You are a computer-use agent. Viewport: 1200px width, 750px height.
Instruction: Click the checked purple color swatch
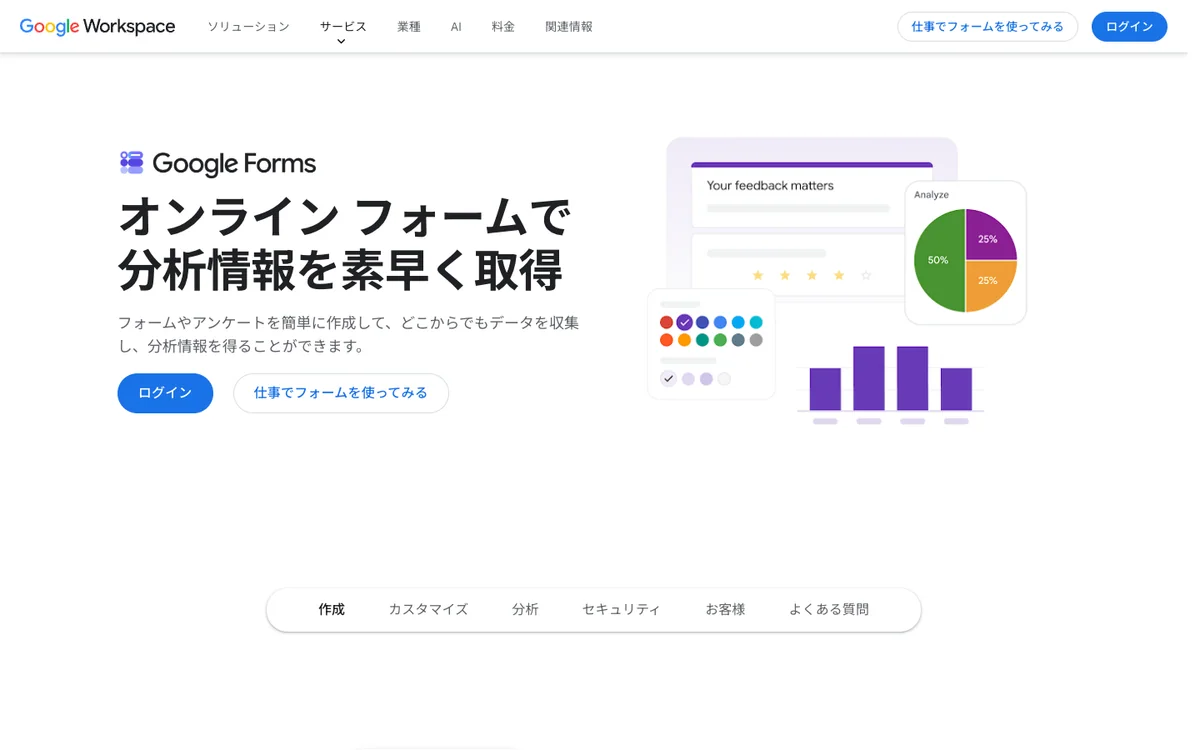click(684, 322)
